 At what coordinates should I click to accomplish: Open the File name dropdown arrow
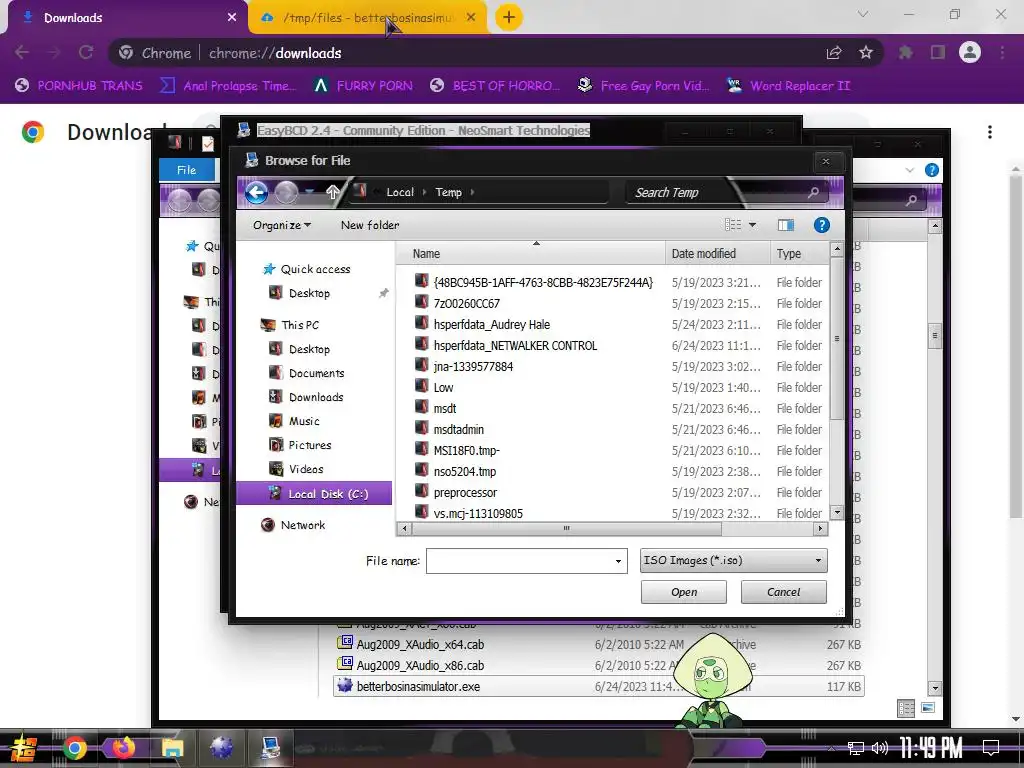(x=618, y=561)
